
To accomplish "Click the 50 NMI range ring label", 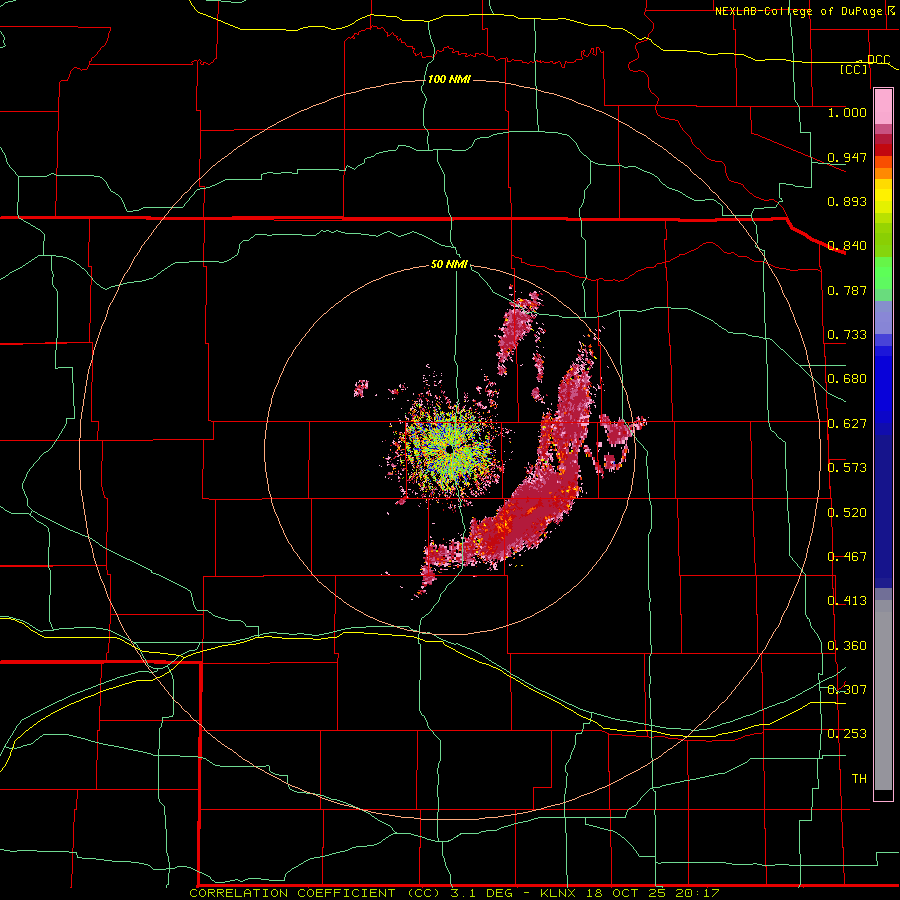I will click(x=449, y=264).
